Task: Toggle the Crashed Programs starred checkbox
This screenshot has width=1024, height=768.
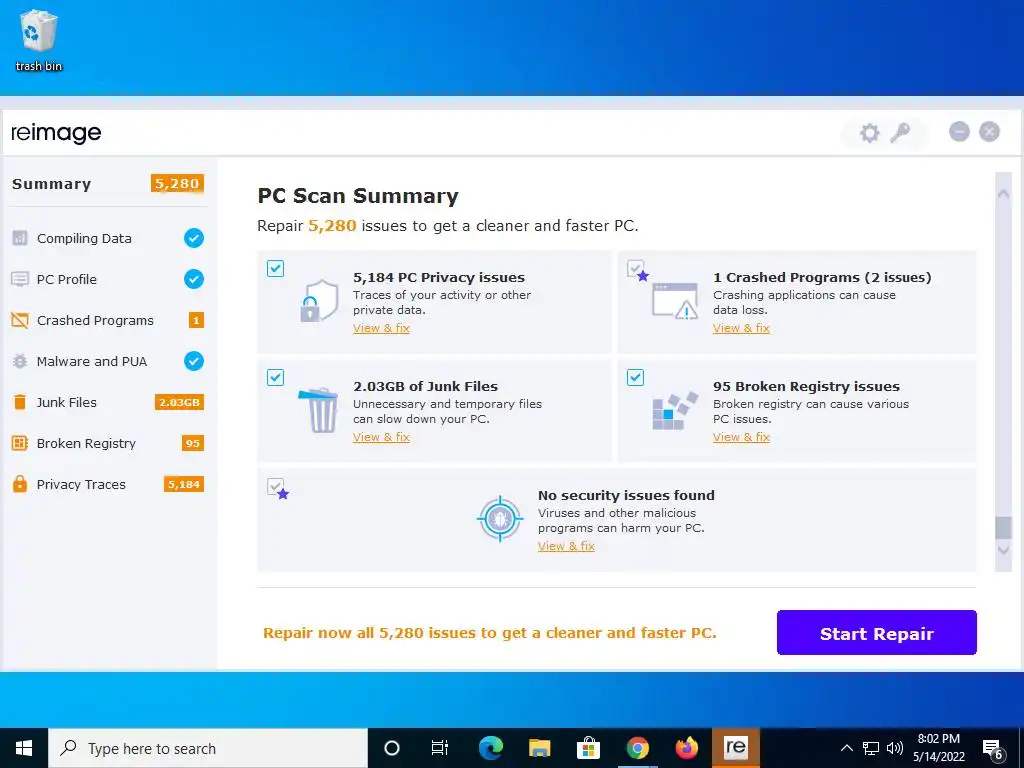Action: pyautogui.click(x=635, y=268)
